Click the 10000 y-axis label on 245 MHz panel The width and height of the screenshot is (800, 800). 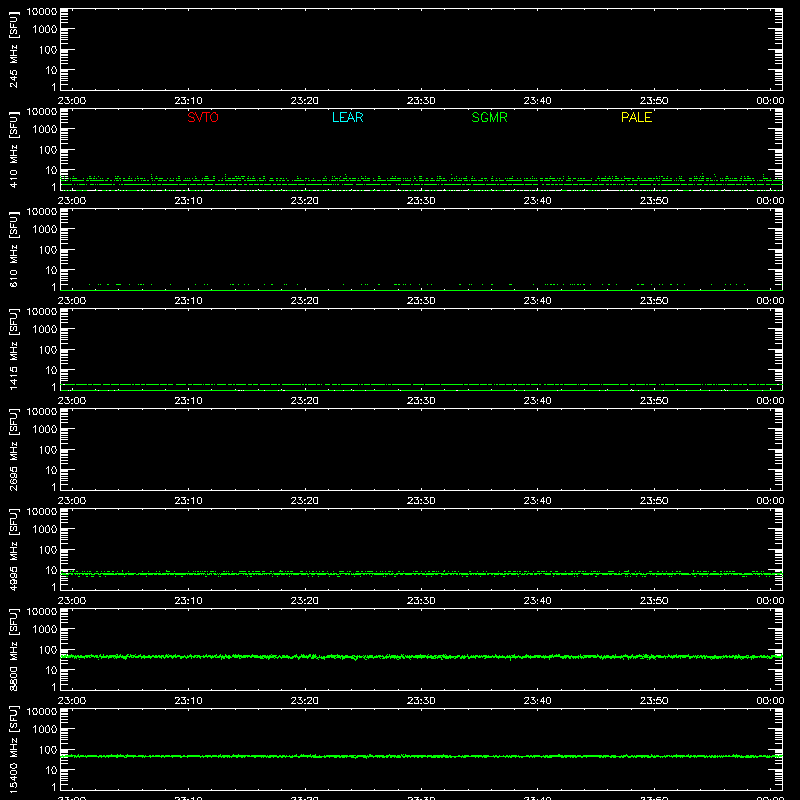pyautogui.click(x=42, y=12)
